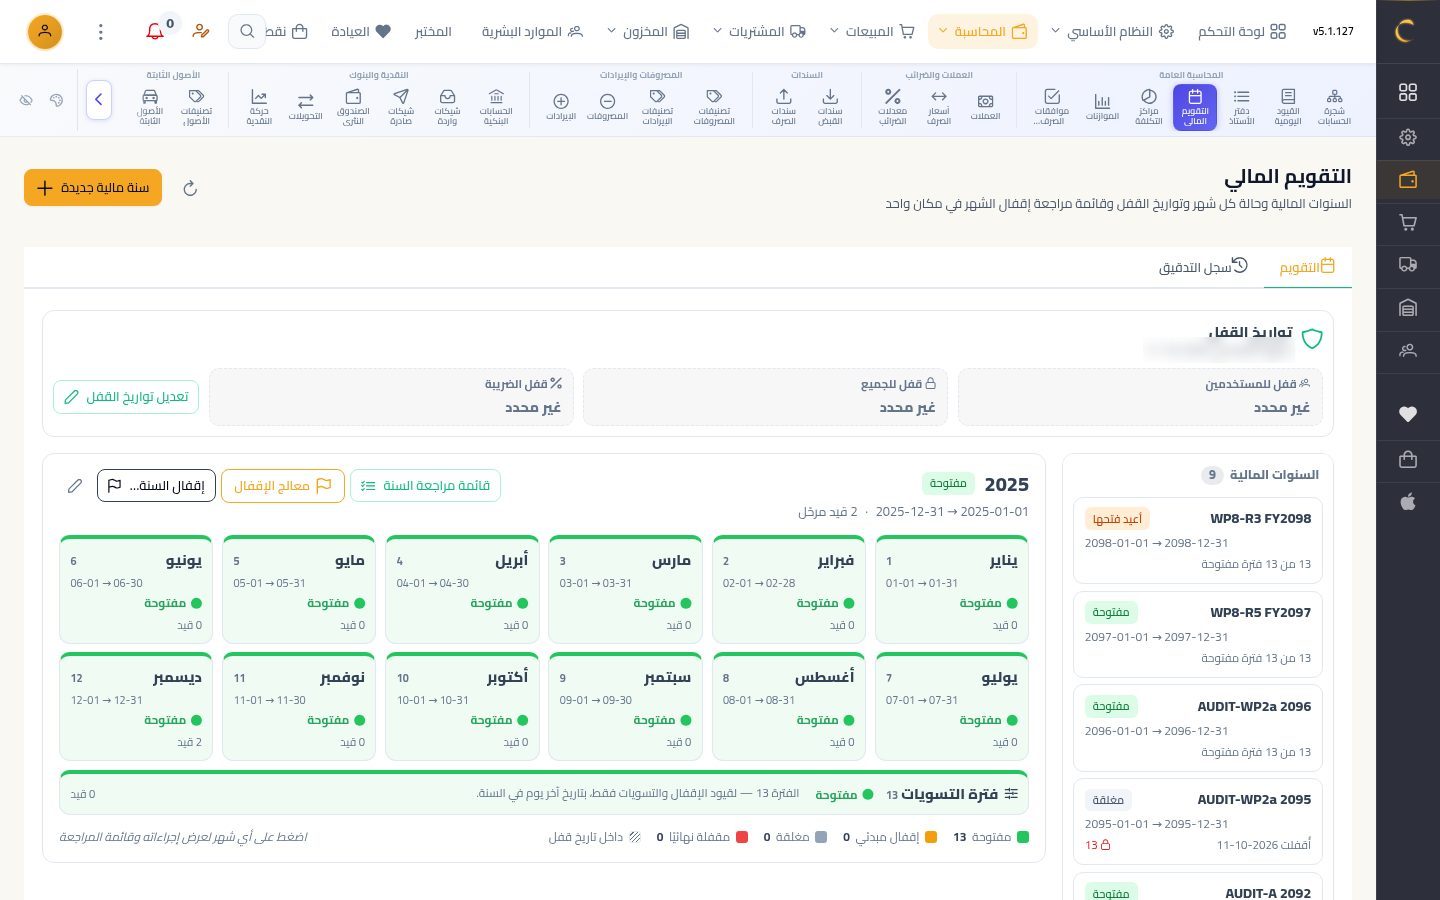Image resolution: width=1440 pixels, height=900 pixels.
Task: Click سنة مالية جديدة (new fiscal year) button
Action: 93,188
